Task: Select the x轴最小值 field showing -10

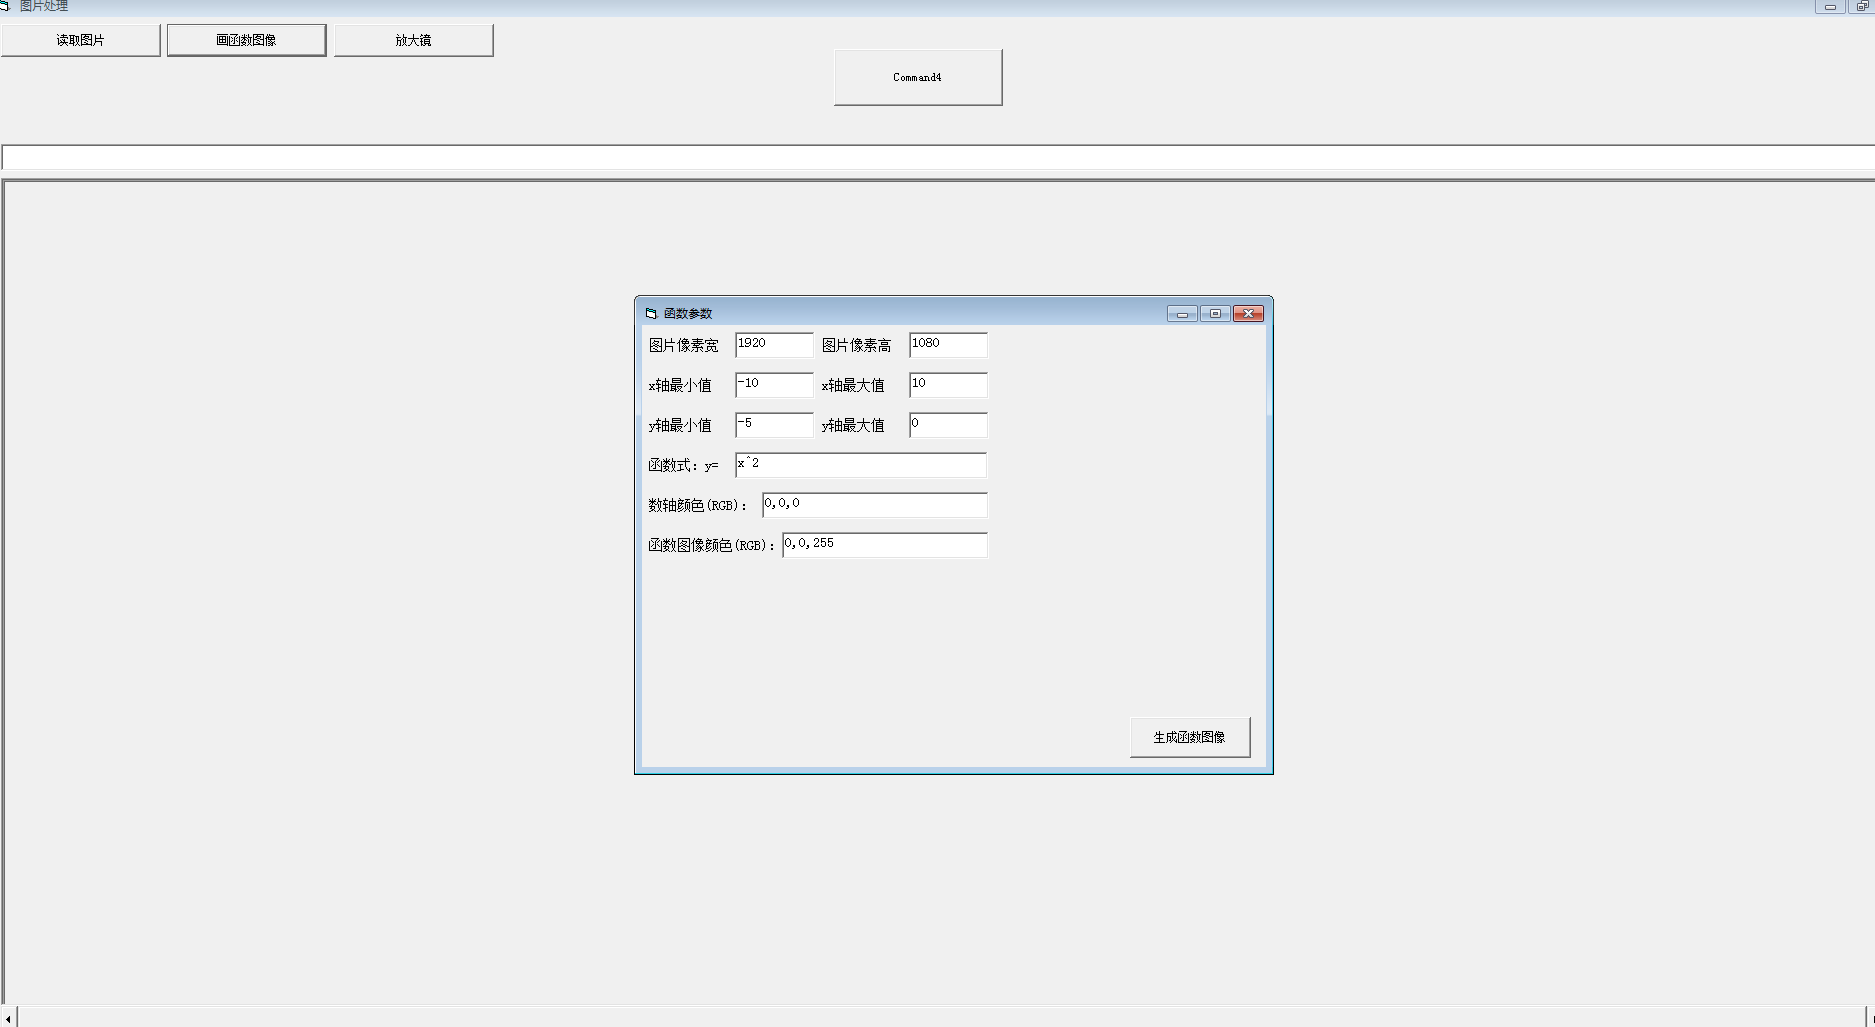Action: click(x=774, y=385)
